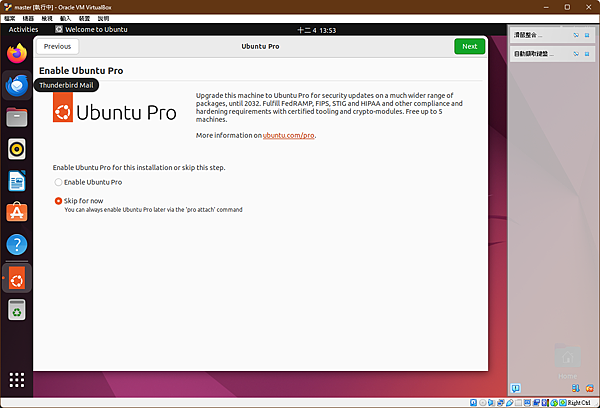Click the Welcome to Ubuntu app menu label

tap(96, 29)
